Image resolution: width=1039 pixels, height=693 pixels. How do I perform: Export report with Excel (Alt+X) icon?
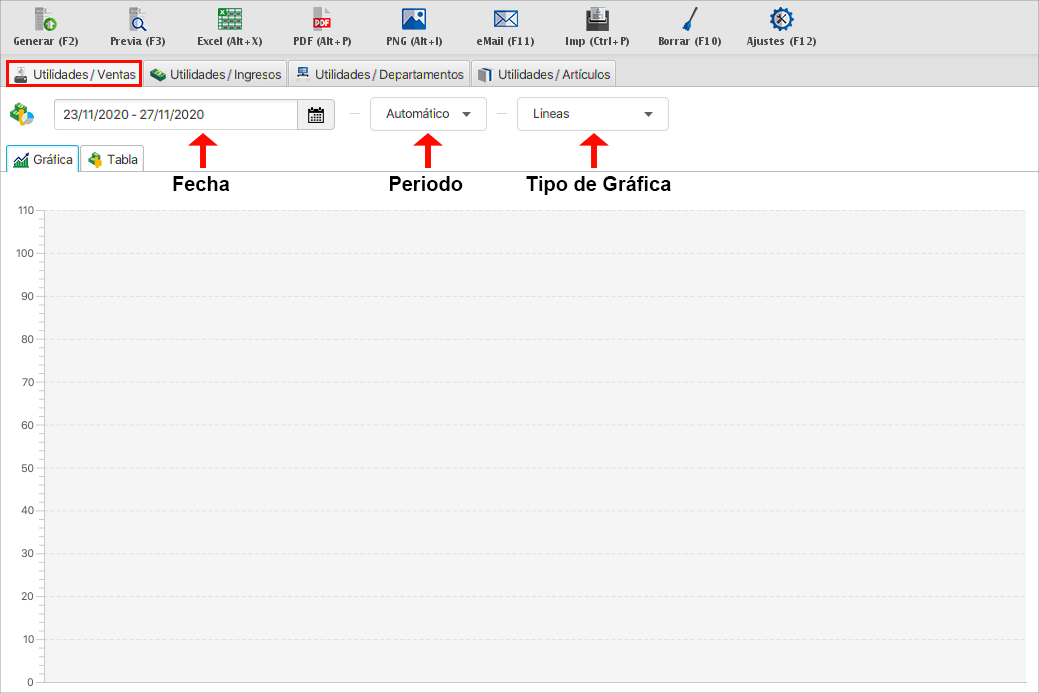pos(229,19)
